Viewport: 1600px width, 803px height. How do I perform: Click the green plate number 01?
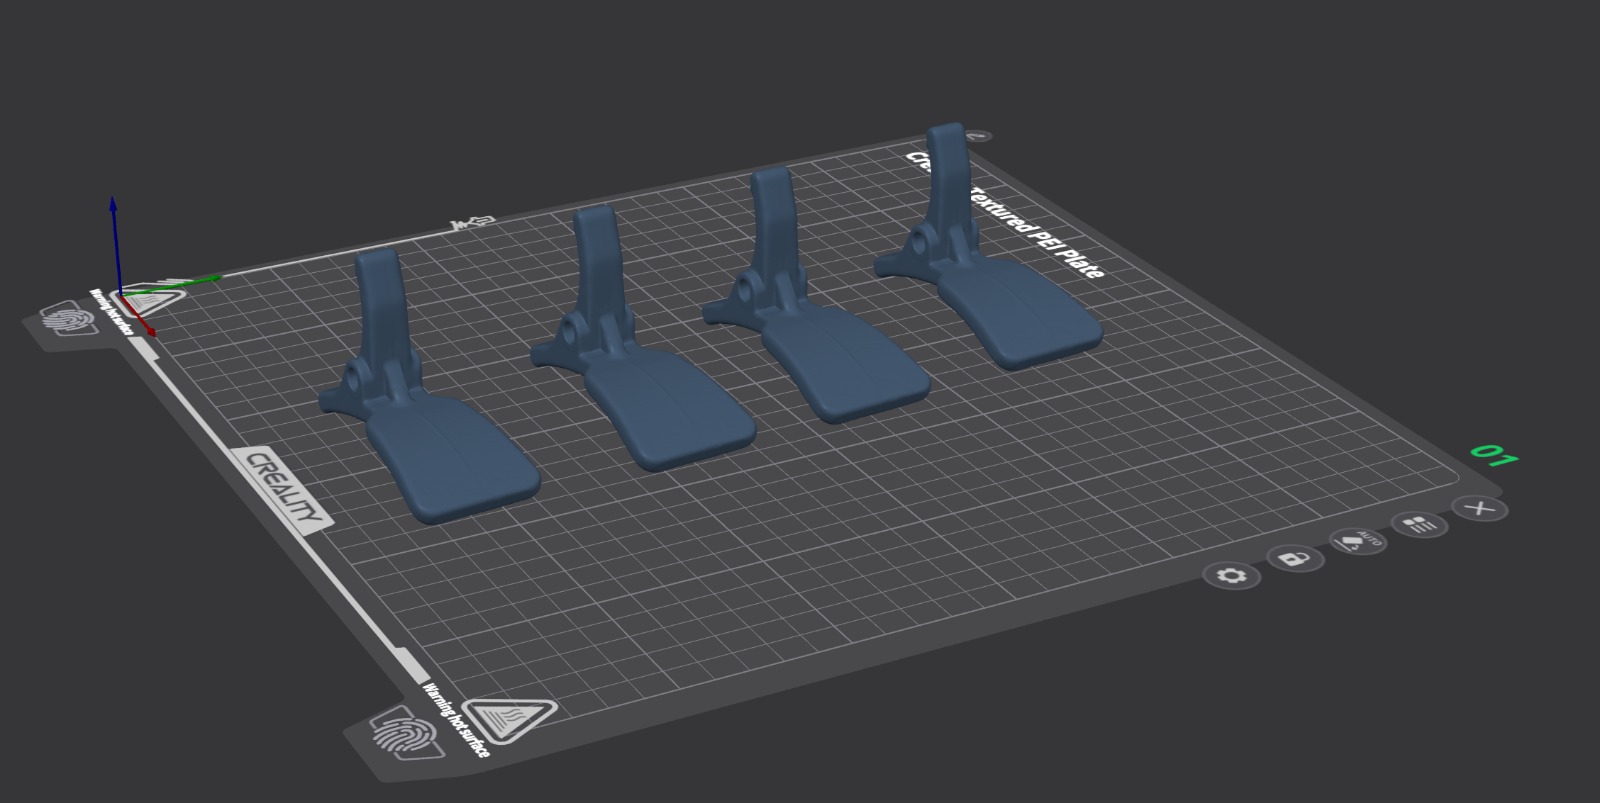click(x=1494, y=456)
